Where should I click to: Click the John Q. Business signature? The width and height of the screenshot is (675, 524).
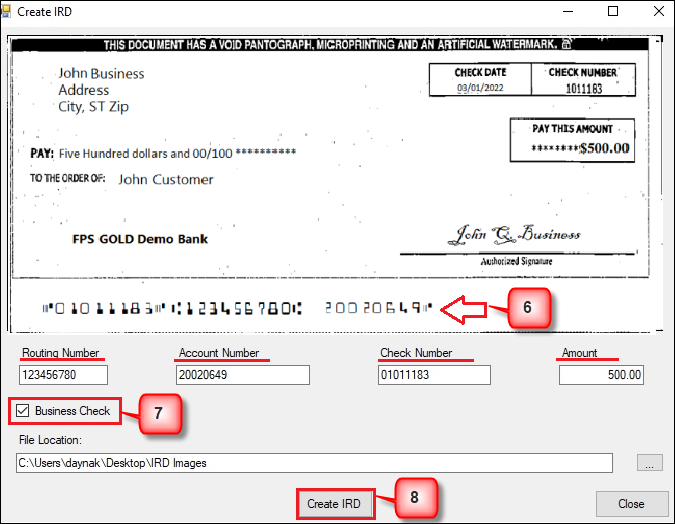(x=514, y=235)
